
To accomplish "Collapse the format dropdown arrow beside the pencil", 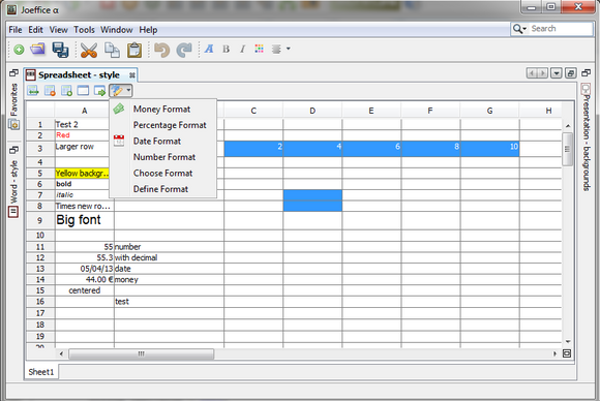I will pyautogui.click(x=129, y=91).
